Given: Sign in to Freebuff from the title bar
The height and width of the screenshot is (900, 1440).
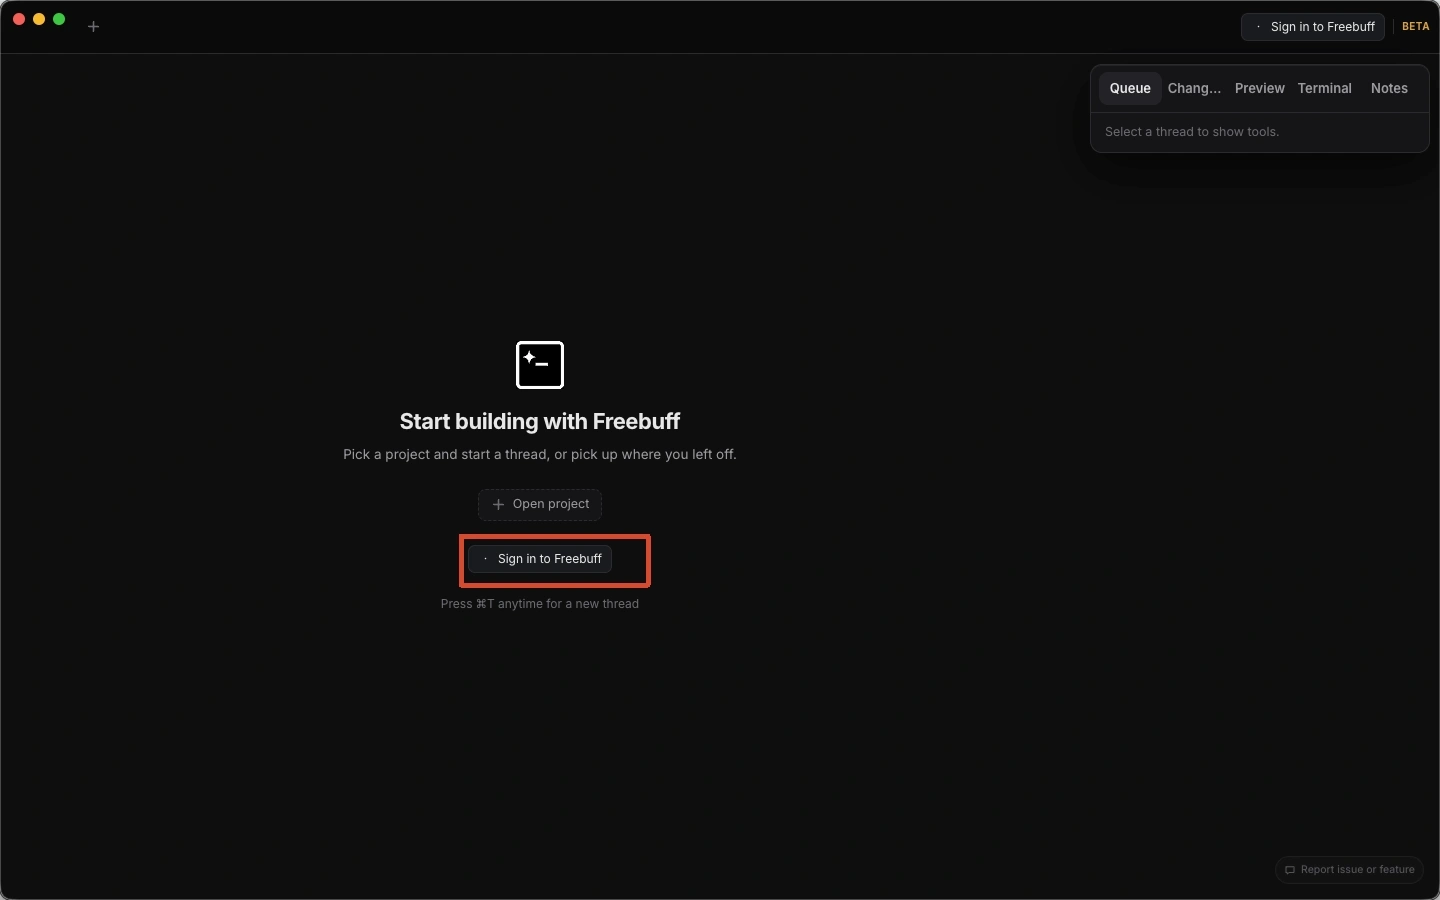Looking at the screenshot, I should (x=1313, y=27).
